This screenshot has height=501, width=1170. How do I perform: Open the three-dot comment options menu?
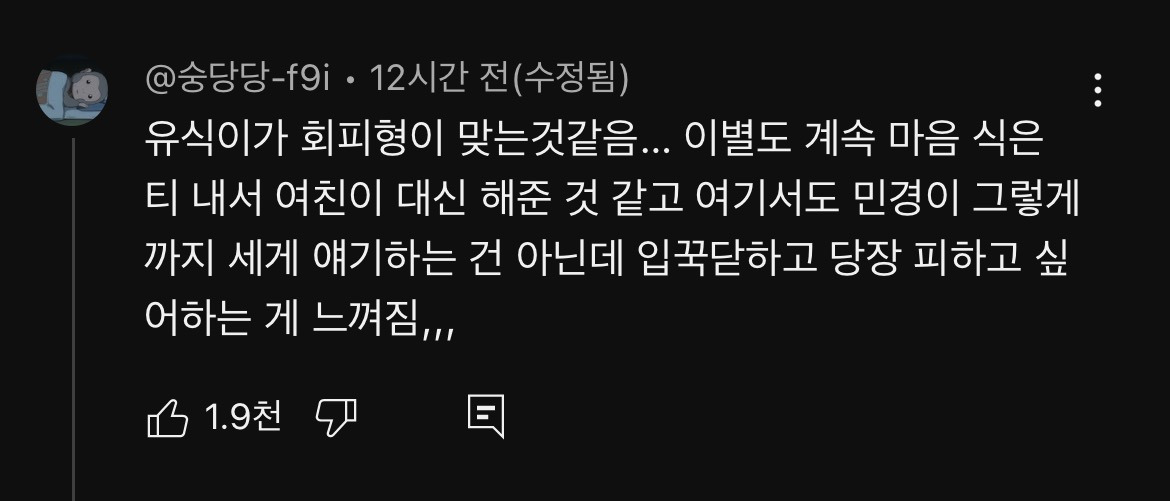1097,90
